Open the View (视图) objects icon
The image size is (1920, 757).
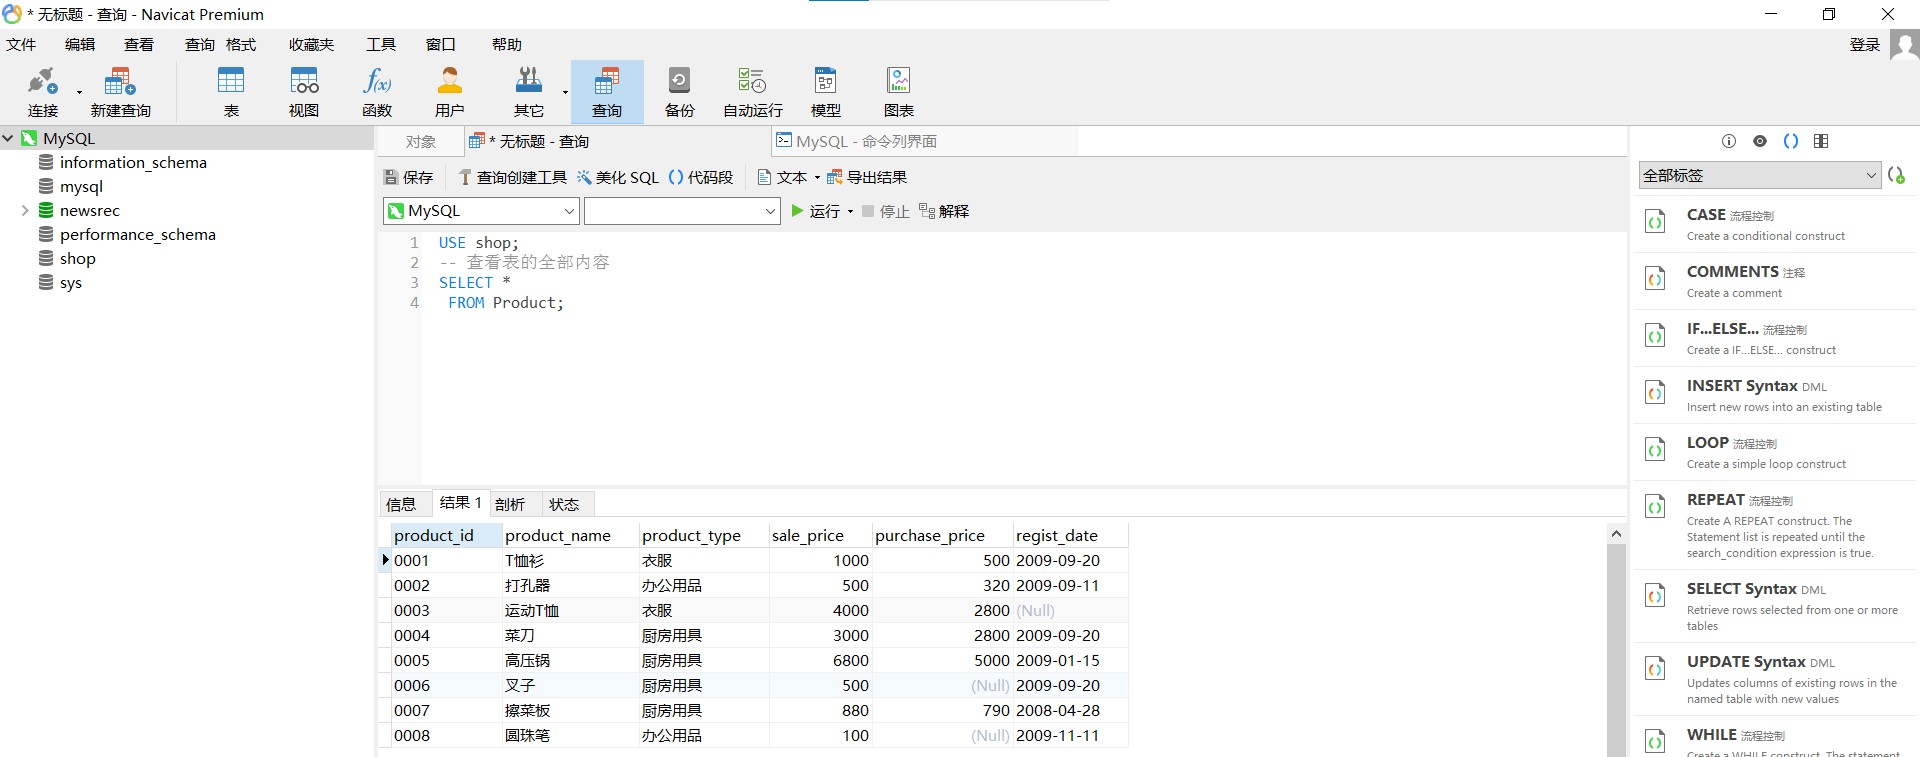(304, 91)
